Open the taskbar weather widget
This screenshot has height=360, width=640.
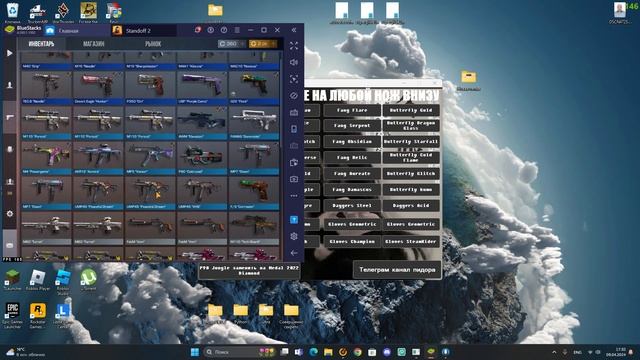click(x=24, y=352)
